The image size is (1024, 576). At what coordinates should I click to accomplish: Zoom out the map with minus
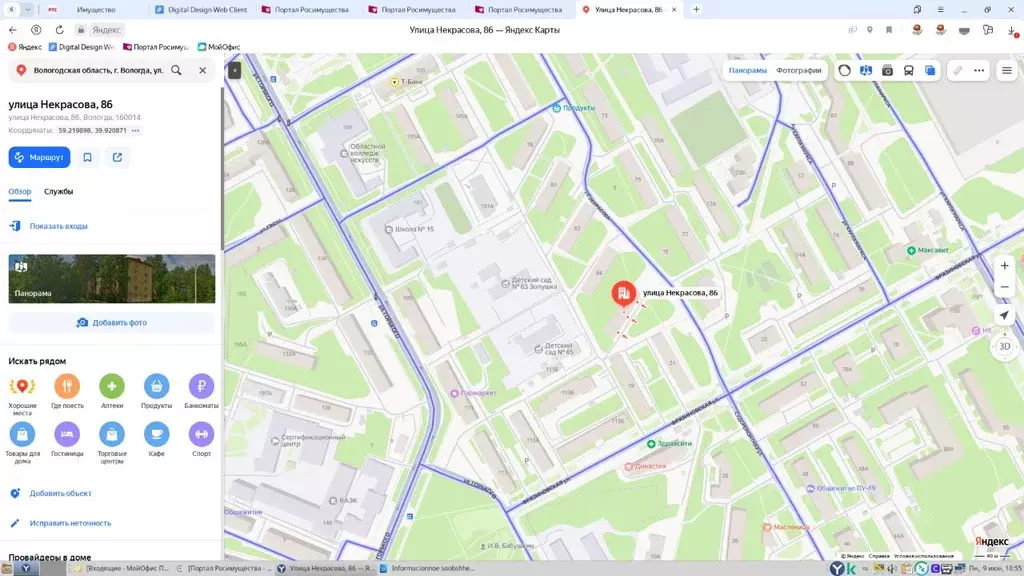(x=1004, y=287)
